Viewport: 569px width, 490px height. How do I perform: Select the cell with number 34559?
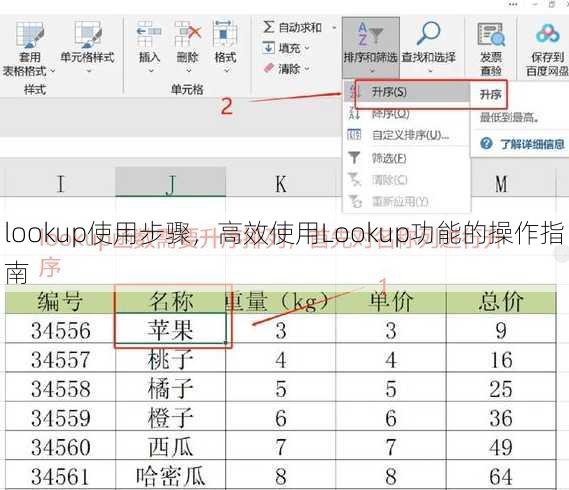click(60, 417)
